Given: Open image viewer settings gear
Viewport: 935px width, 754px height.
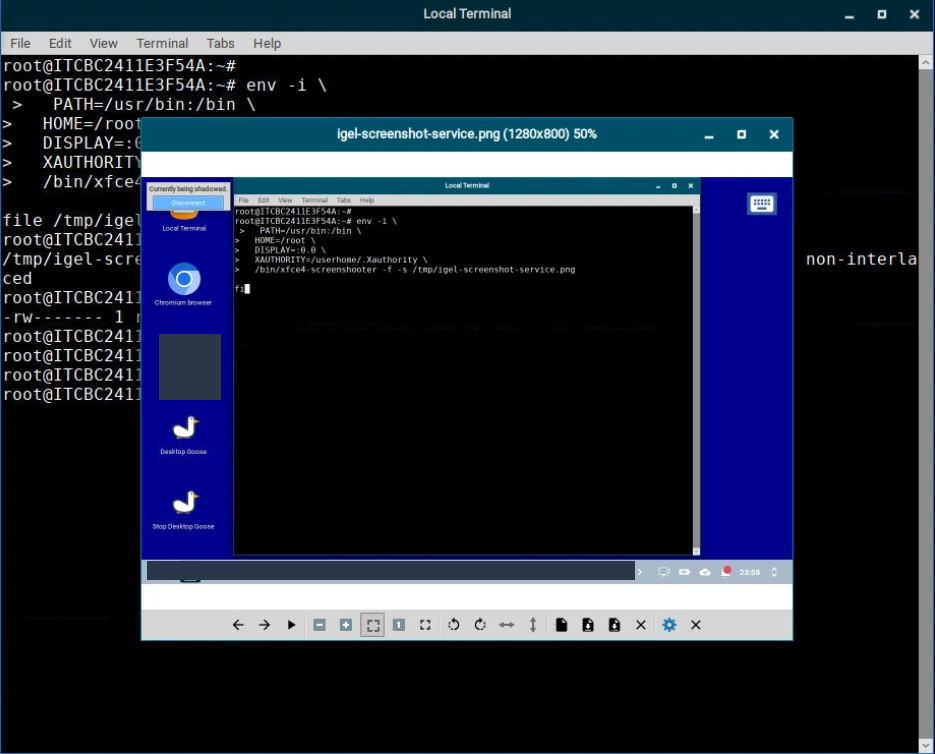Looking at the screenshot, I should click(x=669, y=625).
